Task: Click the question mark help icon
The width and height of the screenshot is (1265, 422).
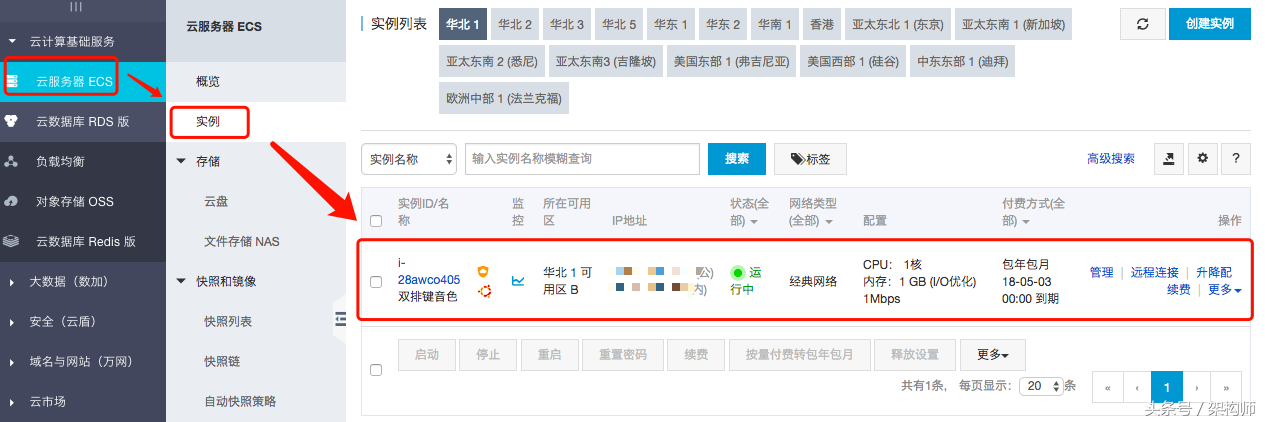Action: tap(1237, 158)
